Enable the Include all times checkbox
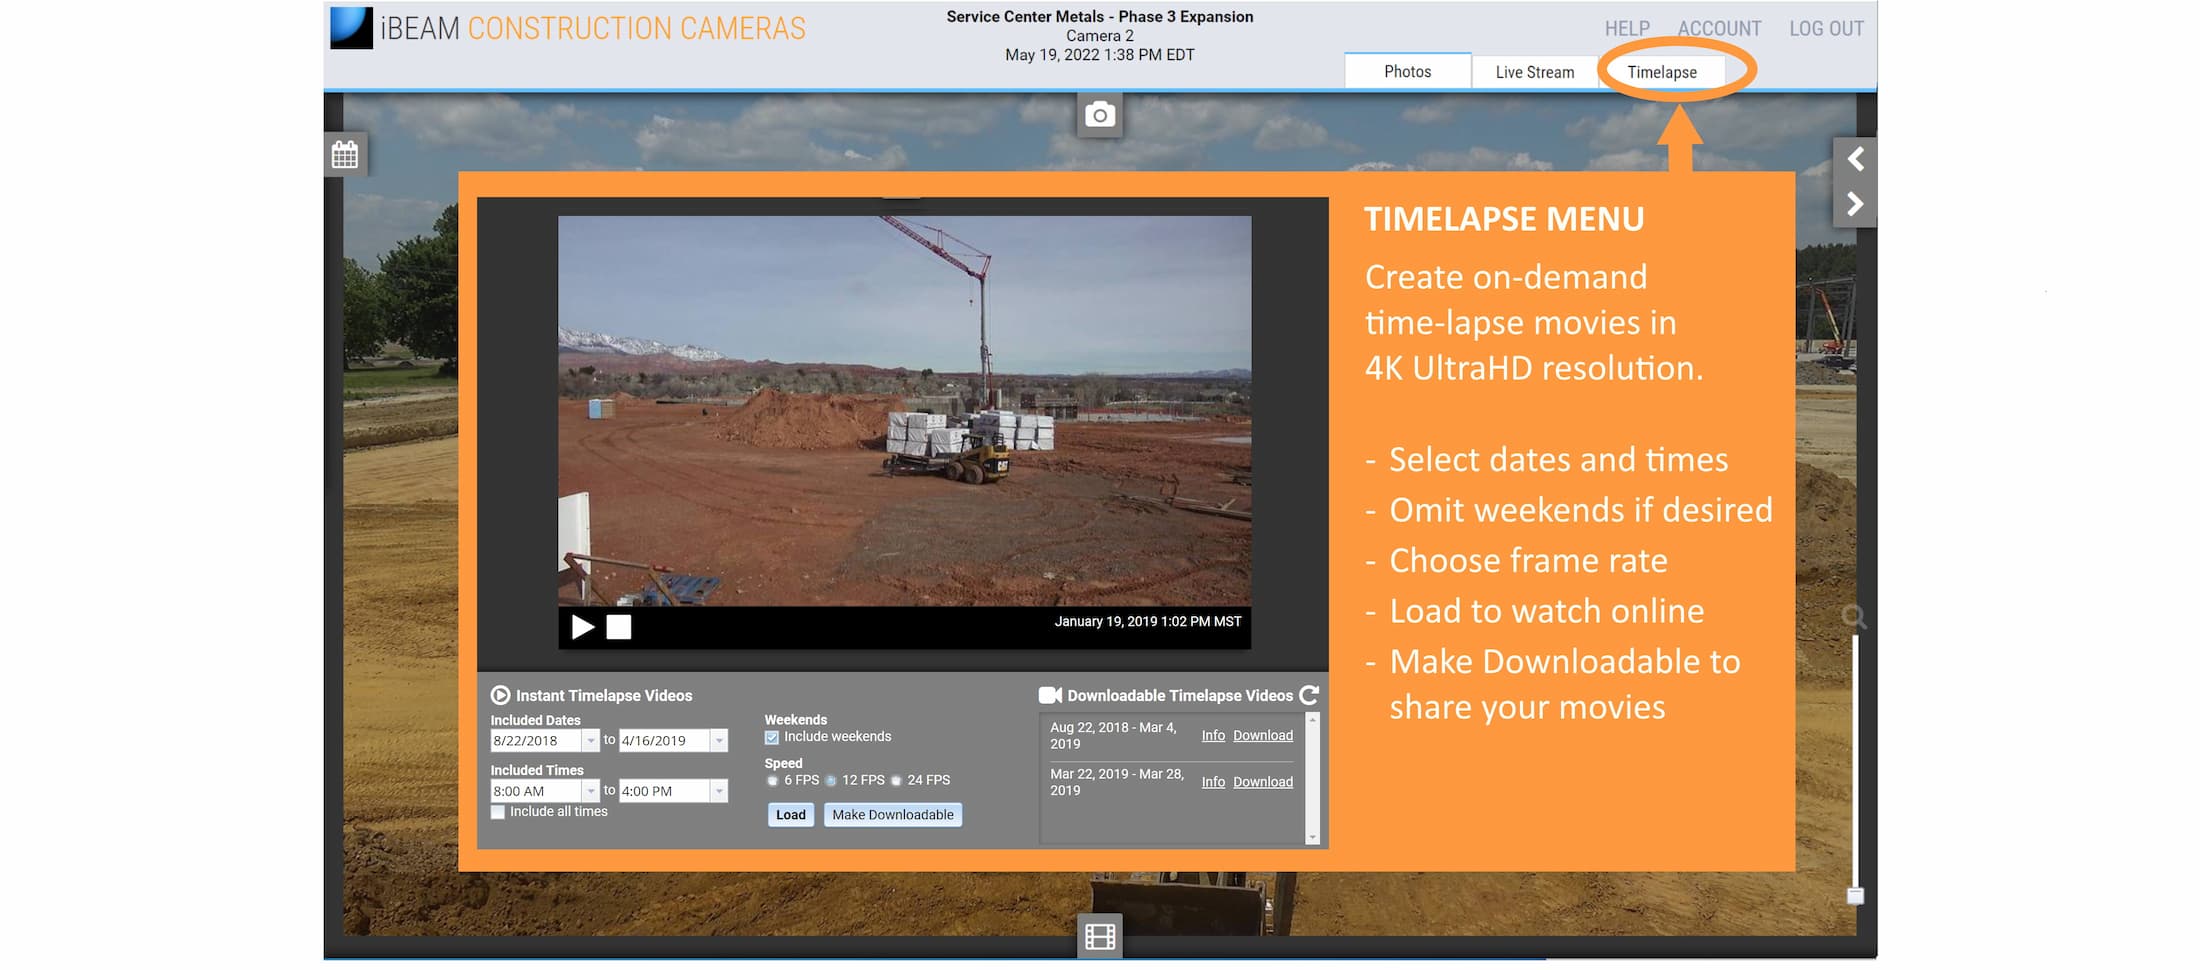The image size is (2200, 970). 498,812
